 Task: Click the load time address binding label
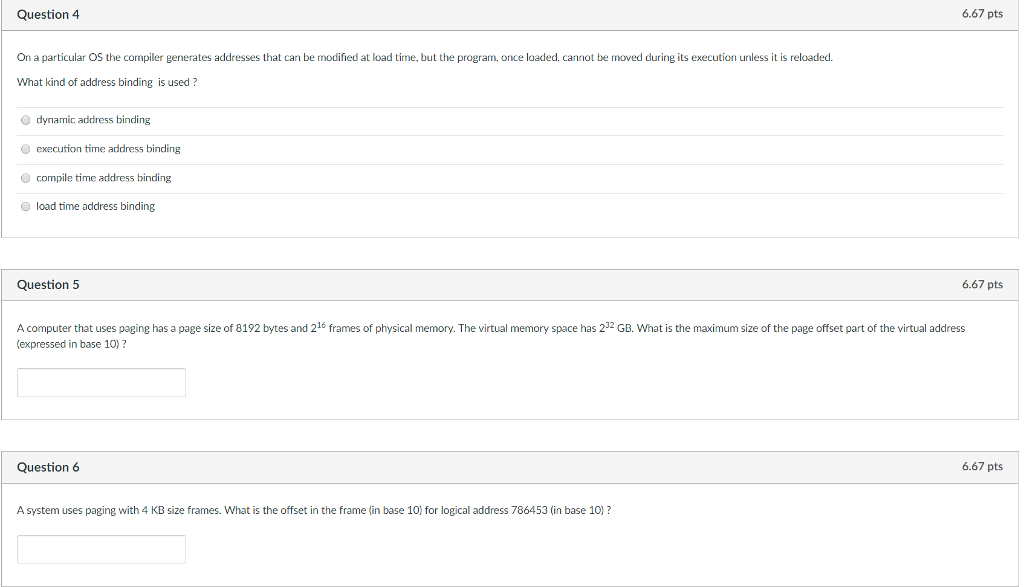coord(94,206)
